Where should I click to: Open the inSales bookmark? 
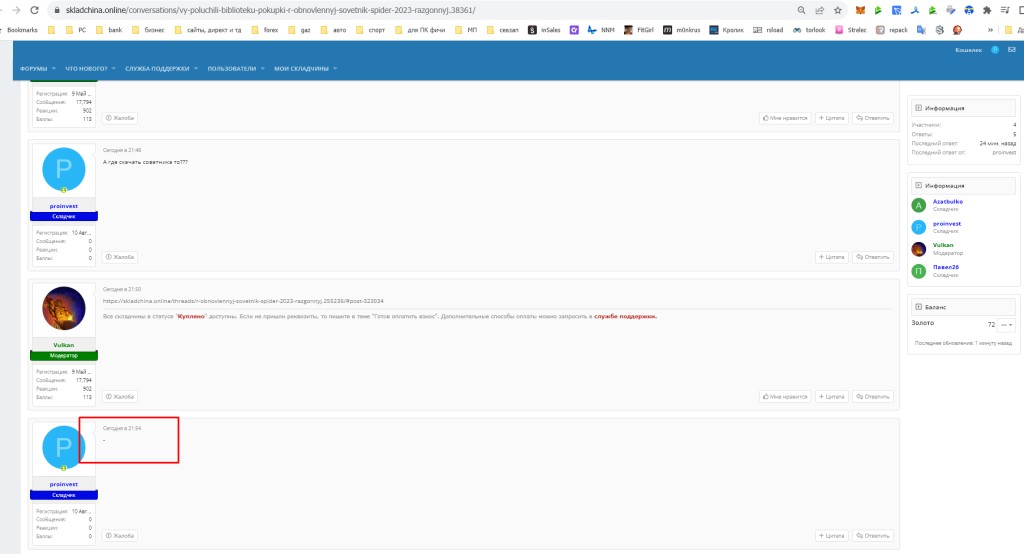click(x=544, y=30)
